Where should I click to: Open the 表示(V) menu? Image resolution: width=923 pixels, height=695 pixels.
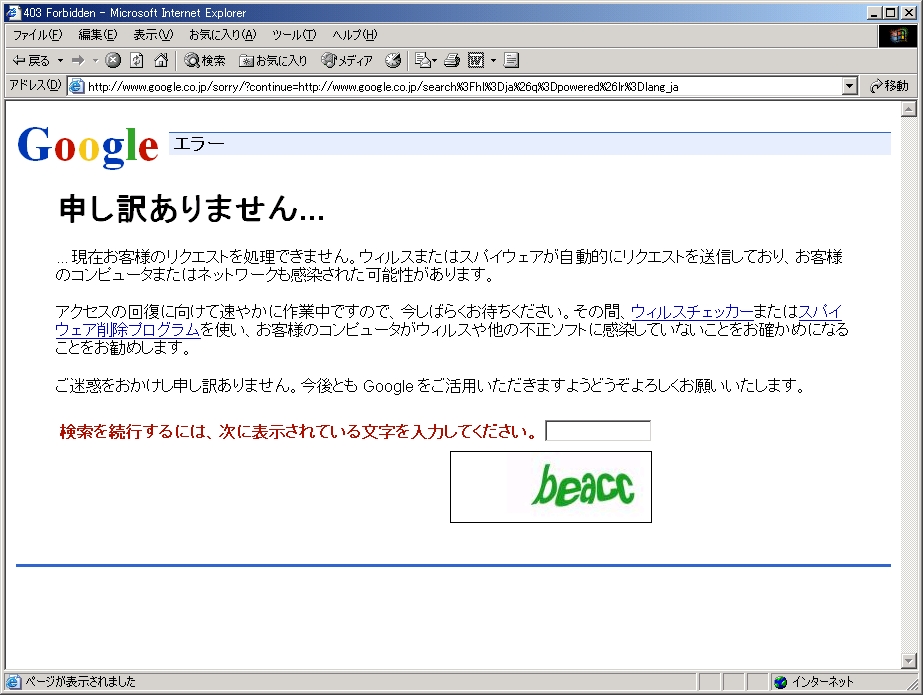click(153, 35)
